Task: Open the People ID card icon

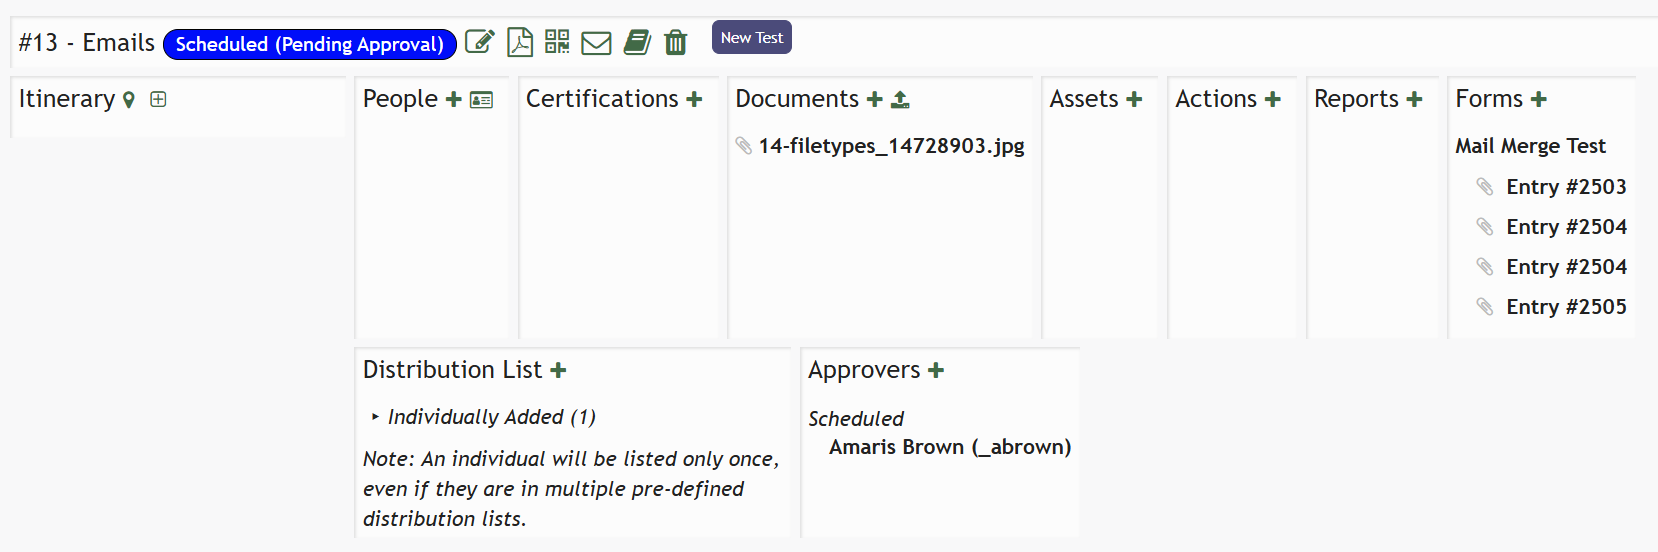Action: coord(481,100)
